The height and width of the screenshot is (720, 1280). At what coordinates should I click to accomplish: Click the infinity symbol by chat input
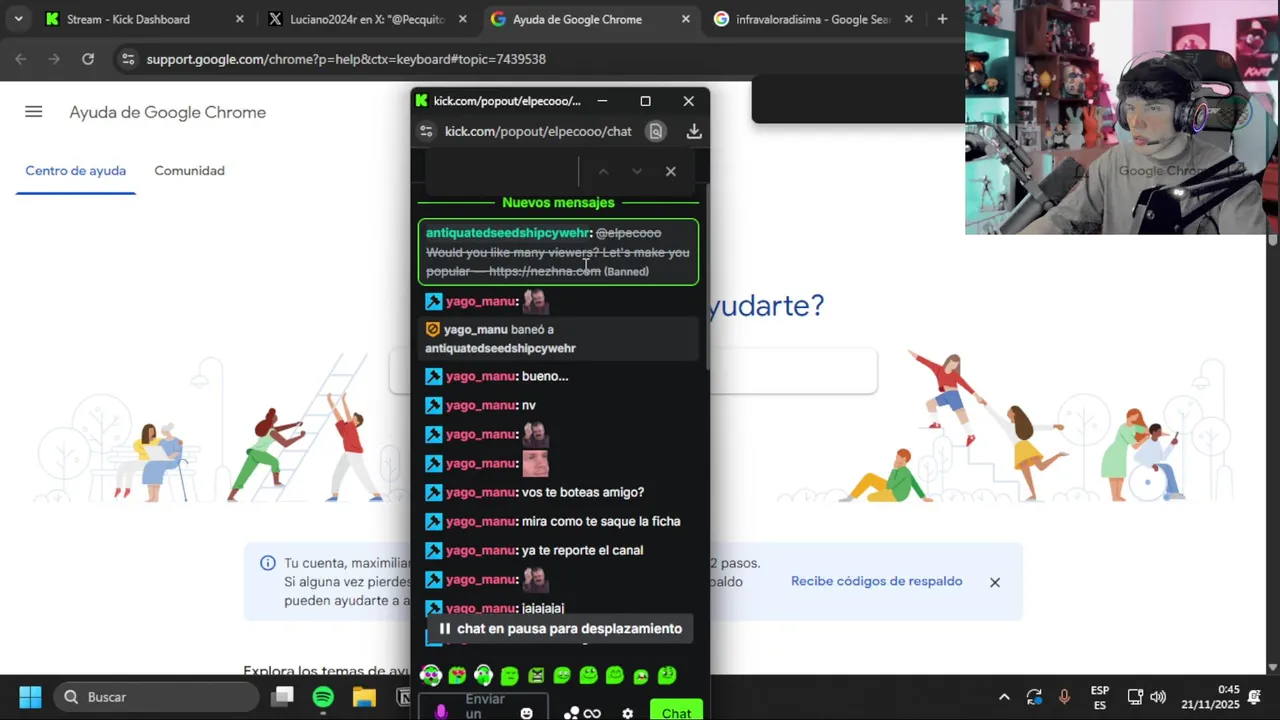point(592,713)
